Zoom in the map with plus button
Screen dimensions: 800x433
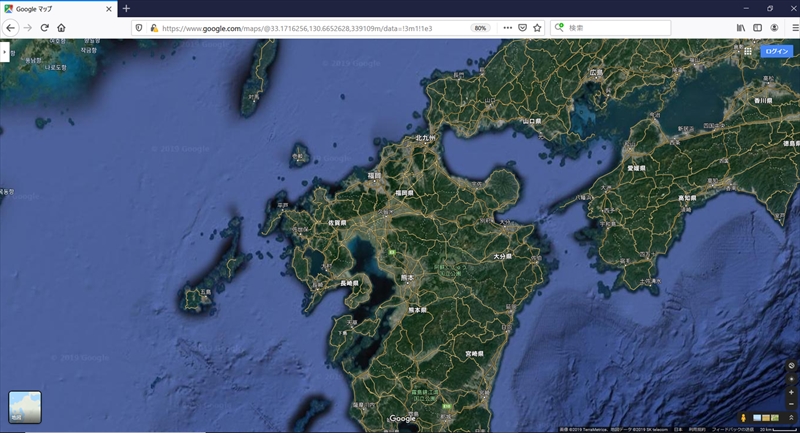pos(791,392)
